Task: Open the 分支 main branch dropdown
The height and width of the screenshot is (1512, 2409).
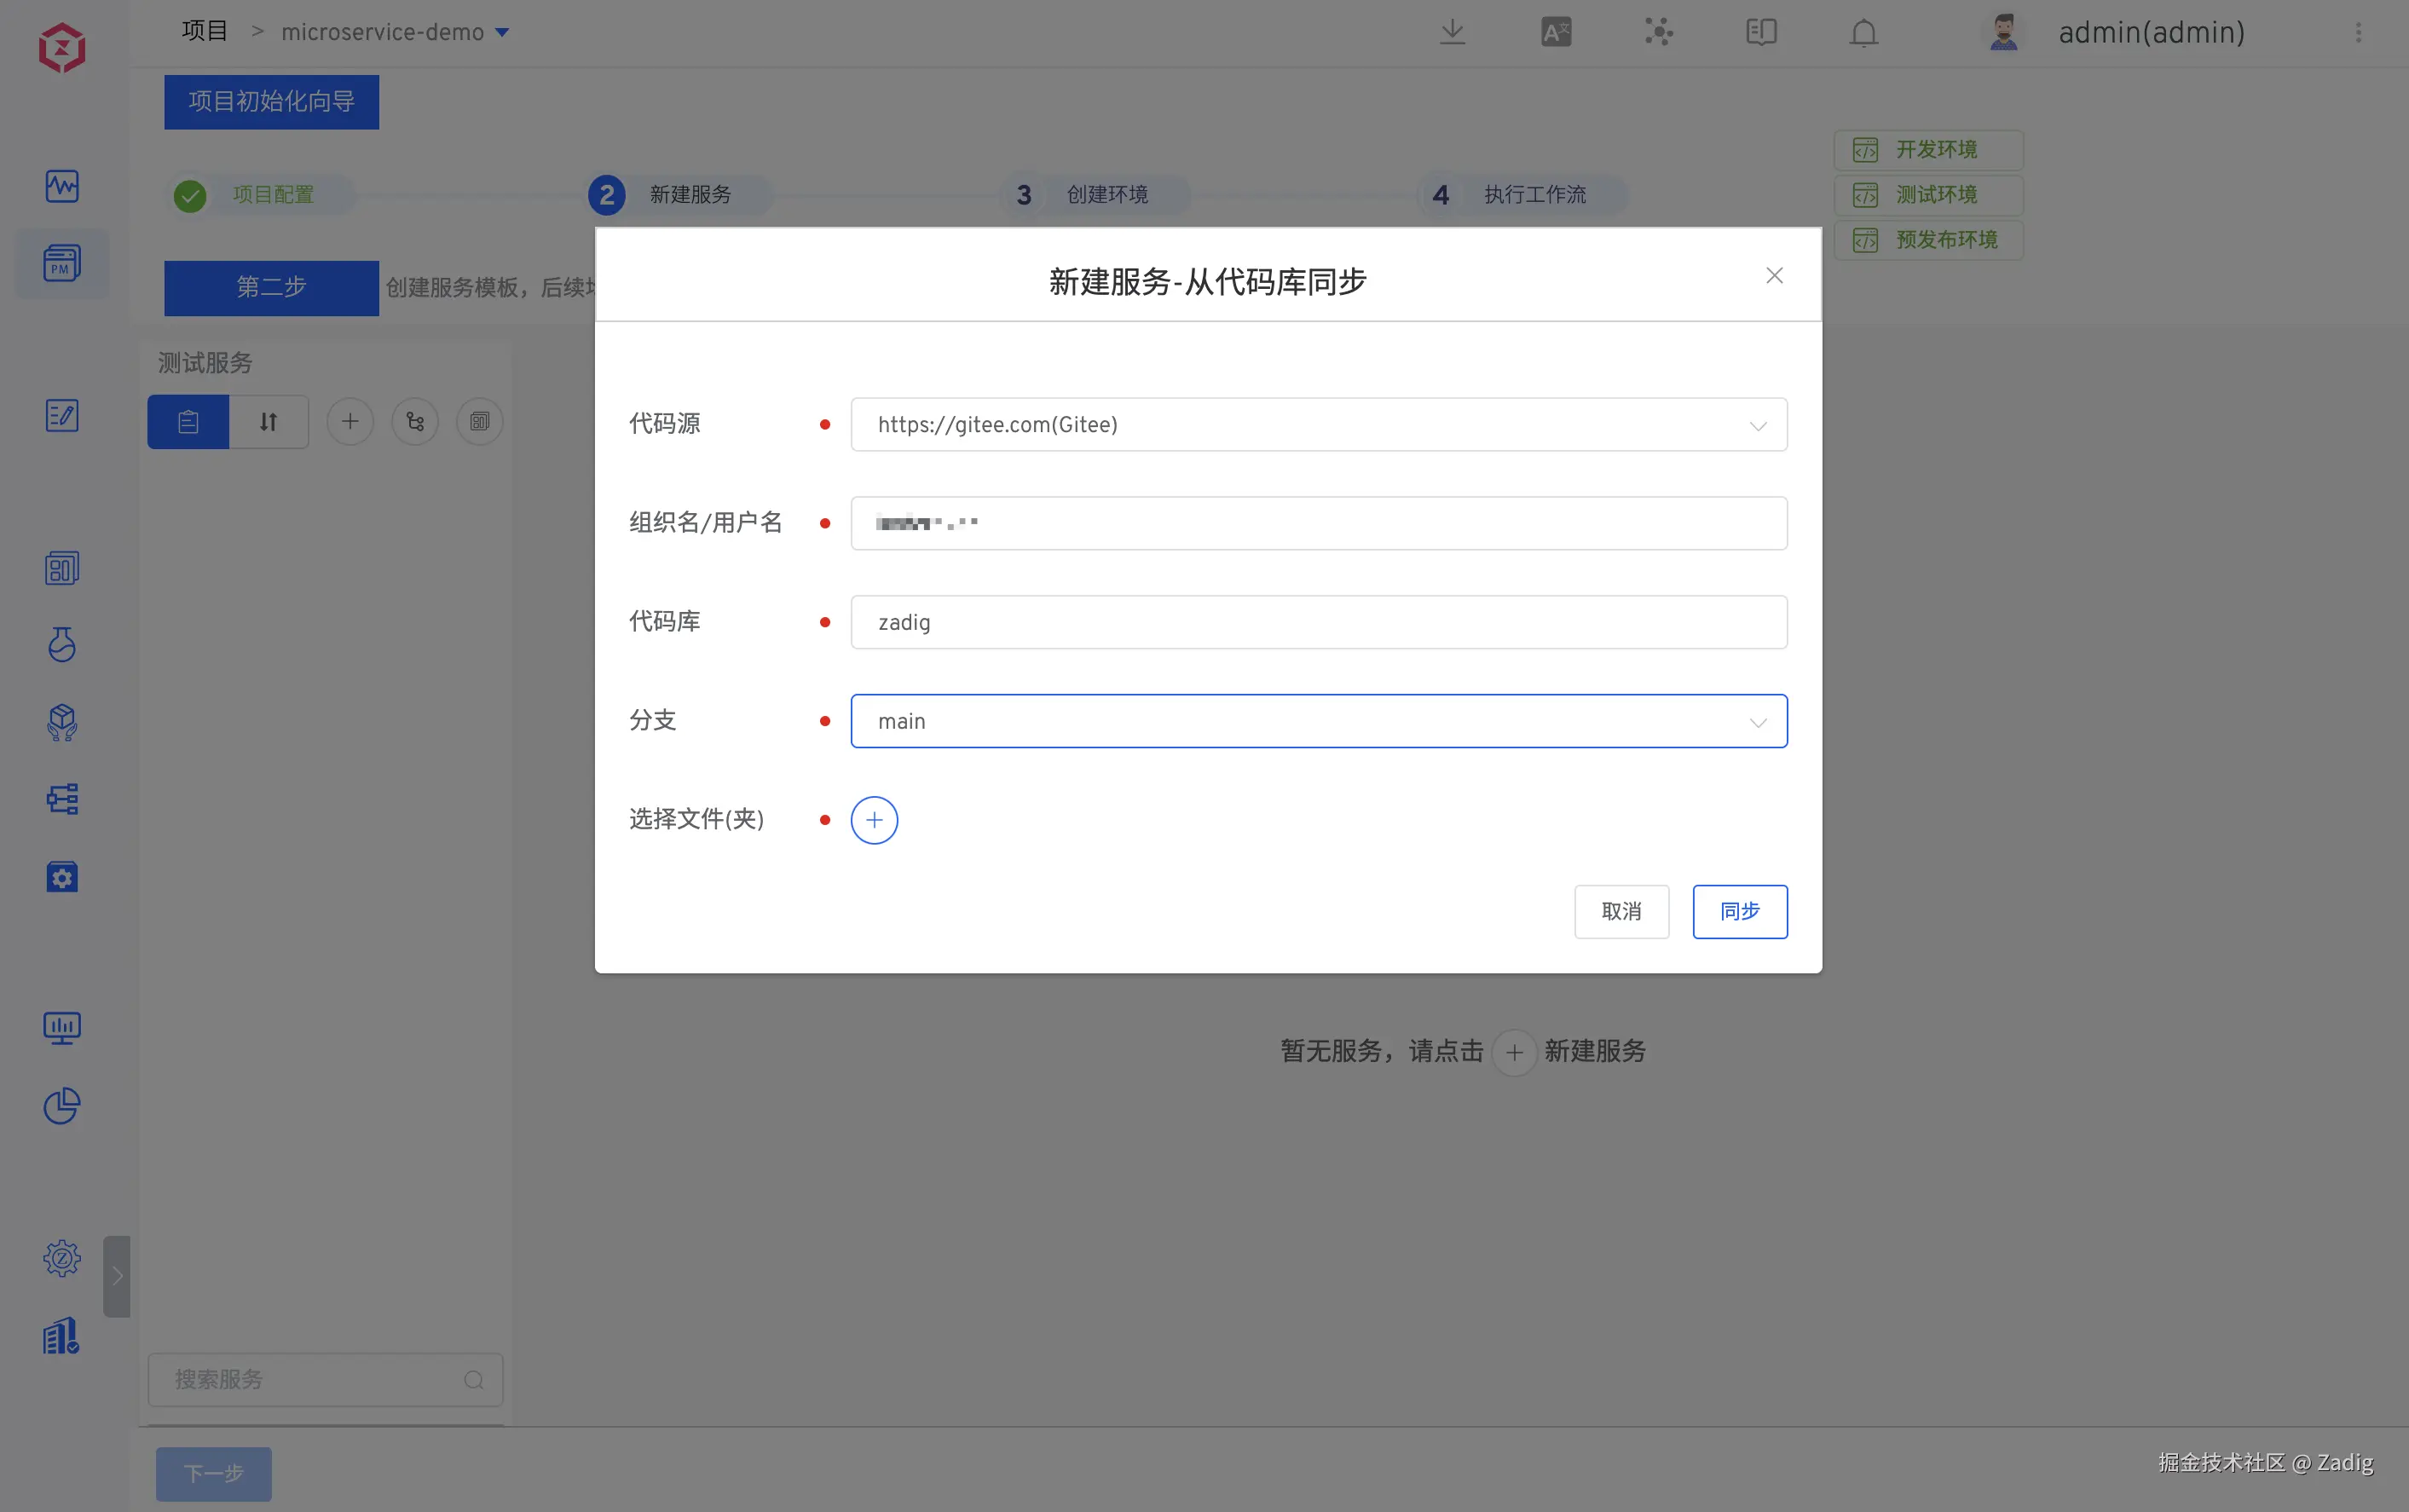Action: [1318, 721]
